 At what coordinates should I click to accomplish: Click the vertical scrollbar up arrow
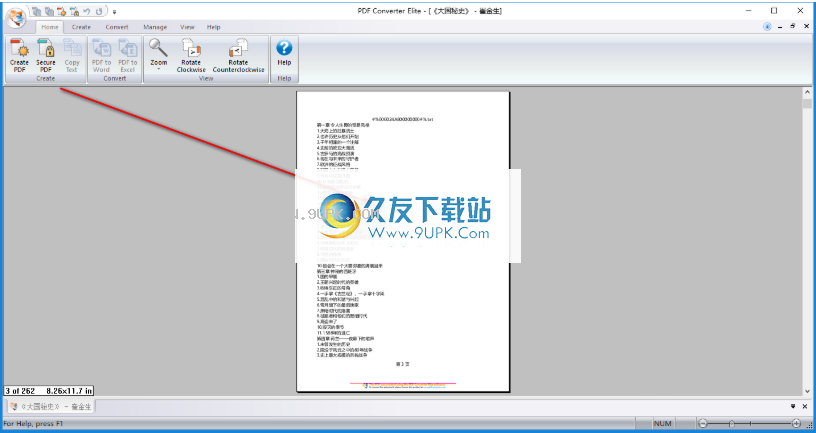[807, 92]
